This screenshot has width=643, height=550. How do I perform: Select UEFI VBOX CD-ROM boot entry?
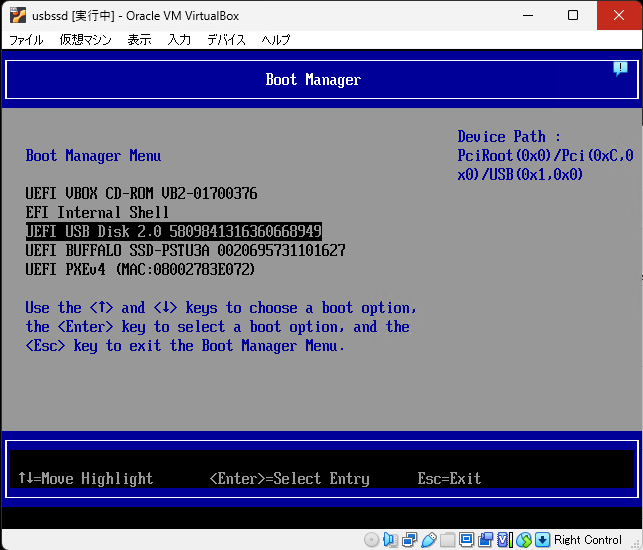(x=141, y=194)
